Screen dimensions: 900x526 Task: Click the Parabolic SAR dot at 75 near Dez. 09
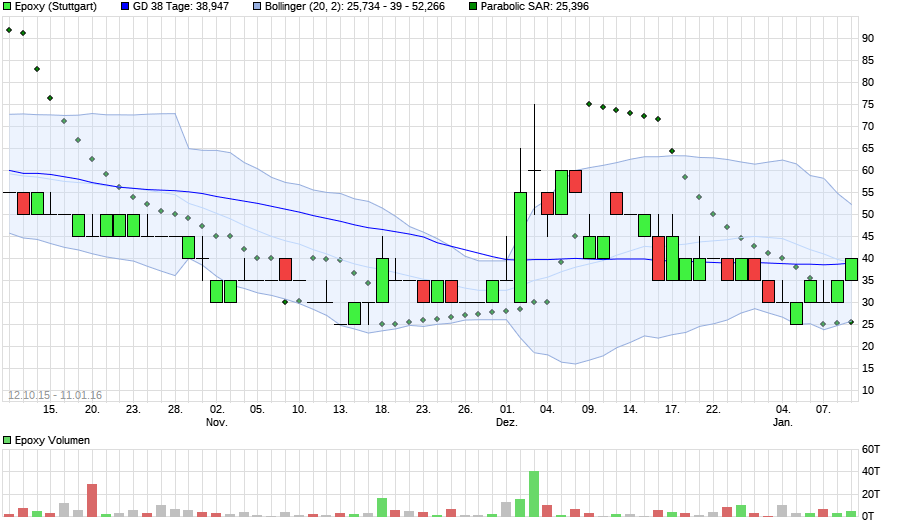(589, 104)
